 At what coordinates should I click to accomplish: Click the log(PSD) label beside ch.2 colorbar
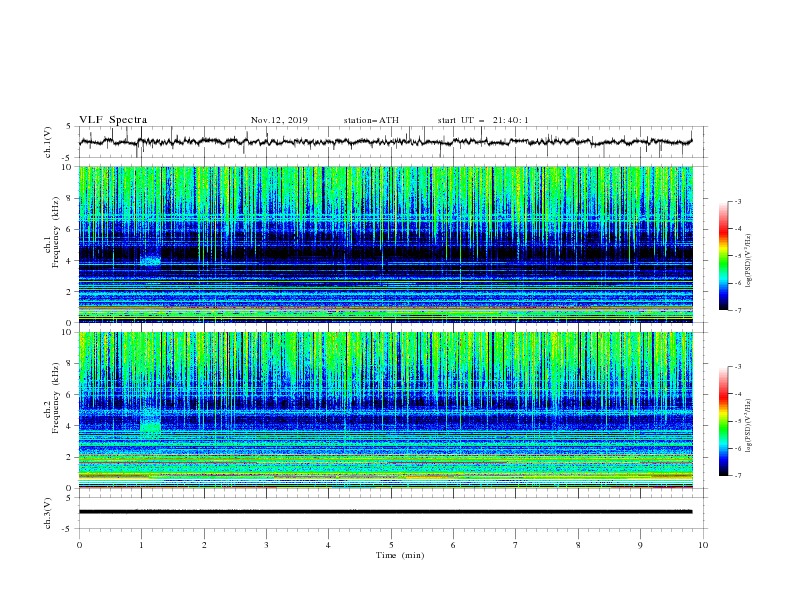pyautogui.click(x=749, y=426)
